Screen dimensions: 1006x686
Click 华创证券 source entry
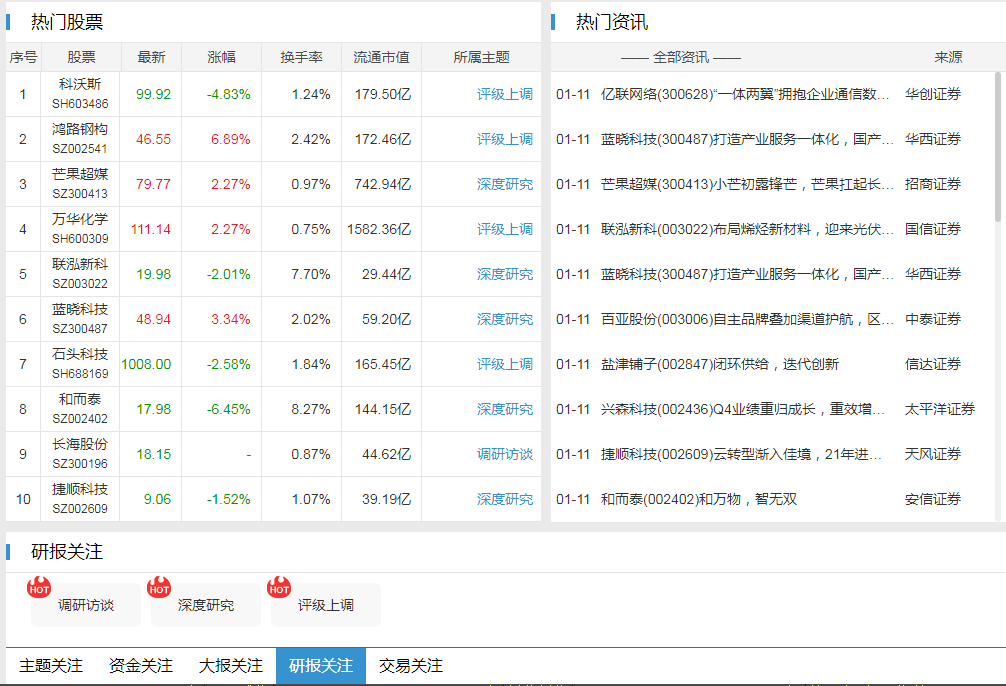933,94
